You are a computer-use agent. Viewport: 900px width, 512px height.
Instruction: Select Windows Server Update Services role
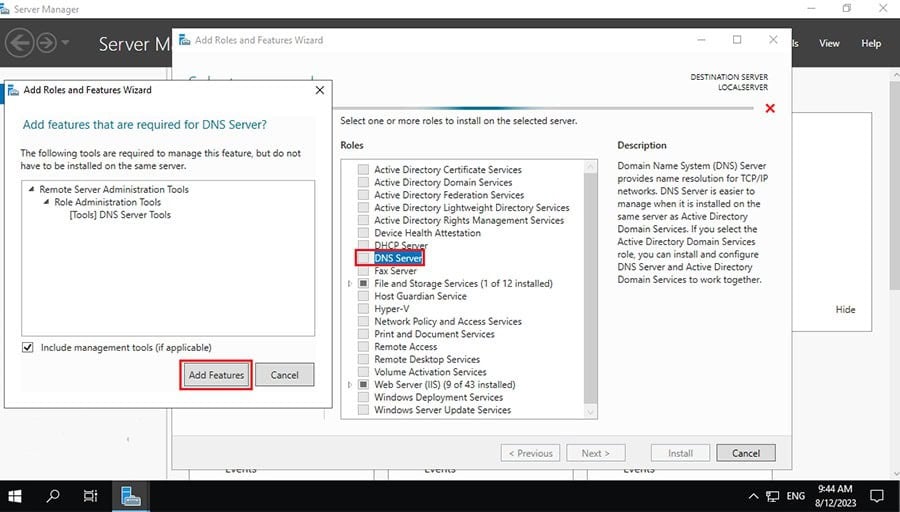[x=443, y=409]
